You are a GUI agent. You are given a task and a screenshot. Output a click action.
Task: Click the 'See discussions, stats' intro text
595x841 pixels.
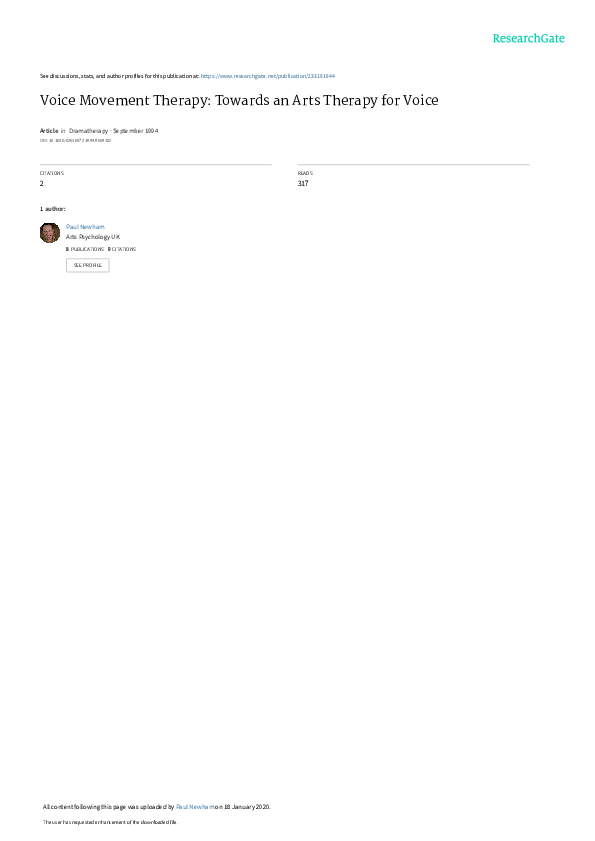tap(119, 76)
